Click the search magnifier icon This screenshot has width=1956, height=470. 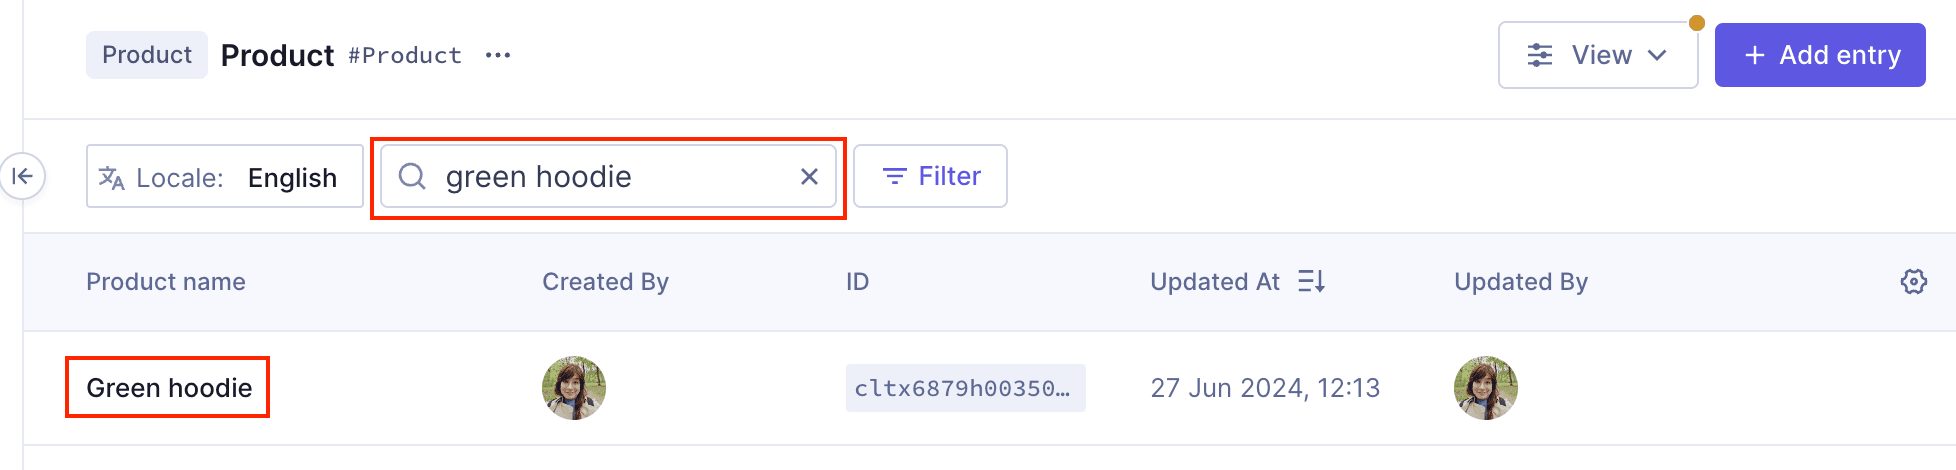point(412,177)
